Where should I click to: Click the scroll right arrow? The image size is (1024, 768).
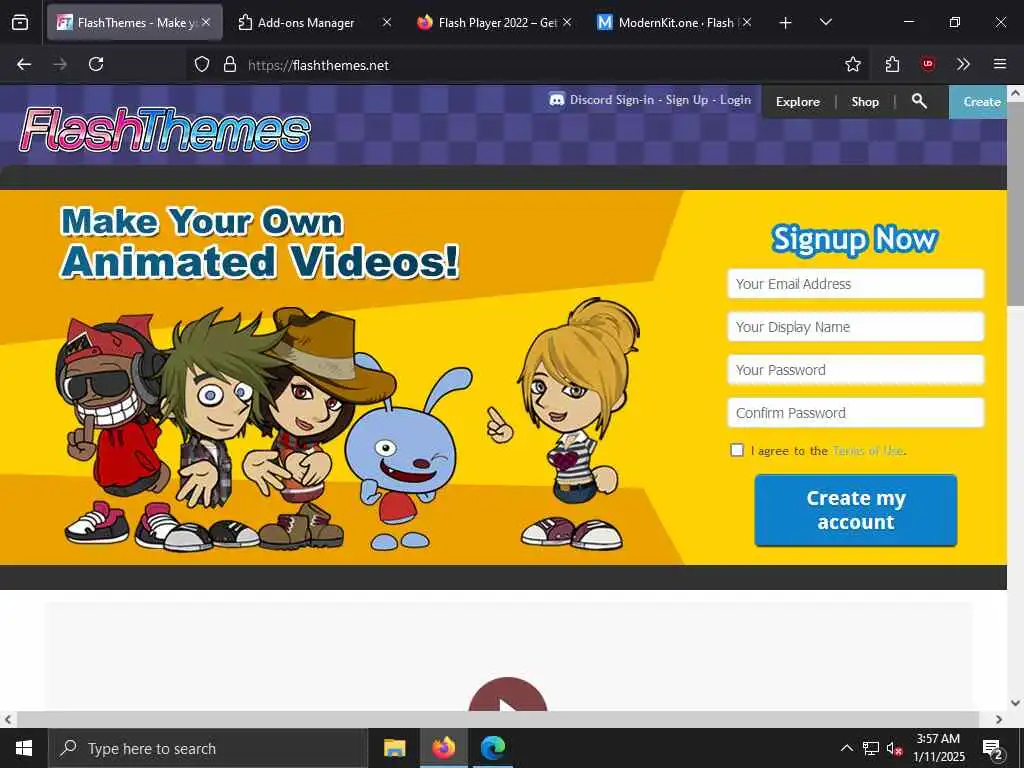999,719
